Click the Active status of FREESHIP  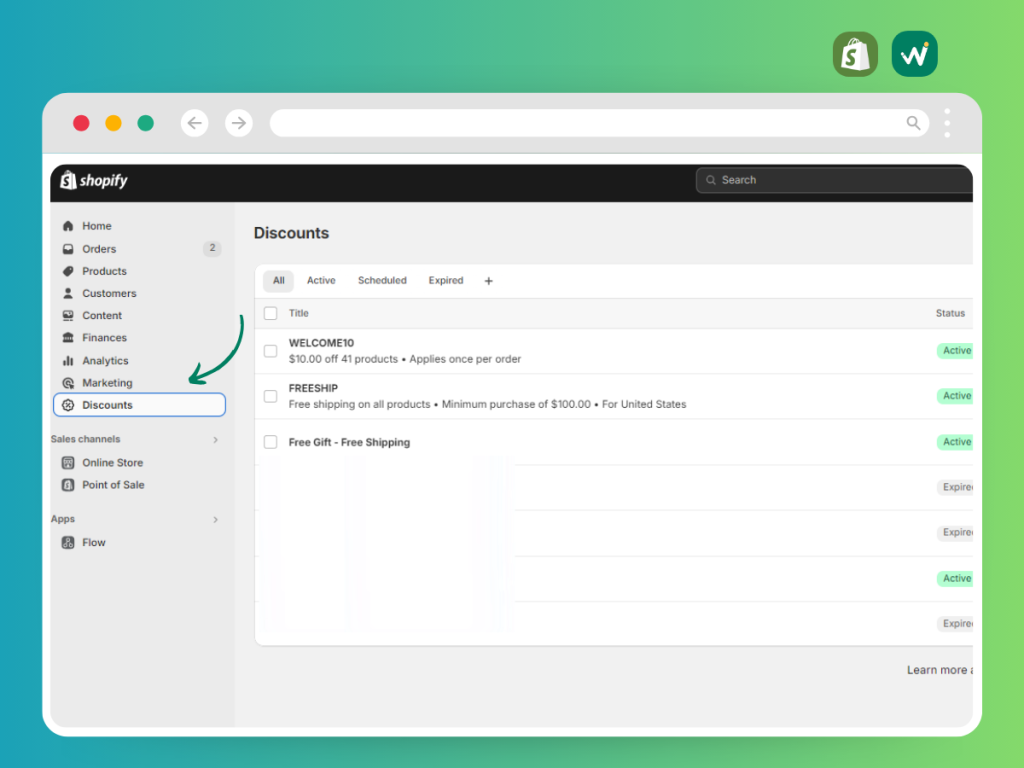click(955, 396)
